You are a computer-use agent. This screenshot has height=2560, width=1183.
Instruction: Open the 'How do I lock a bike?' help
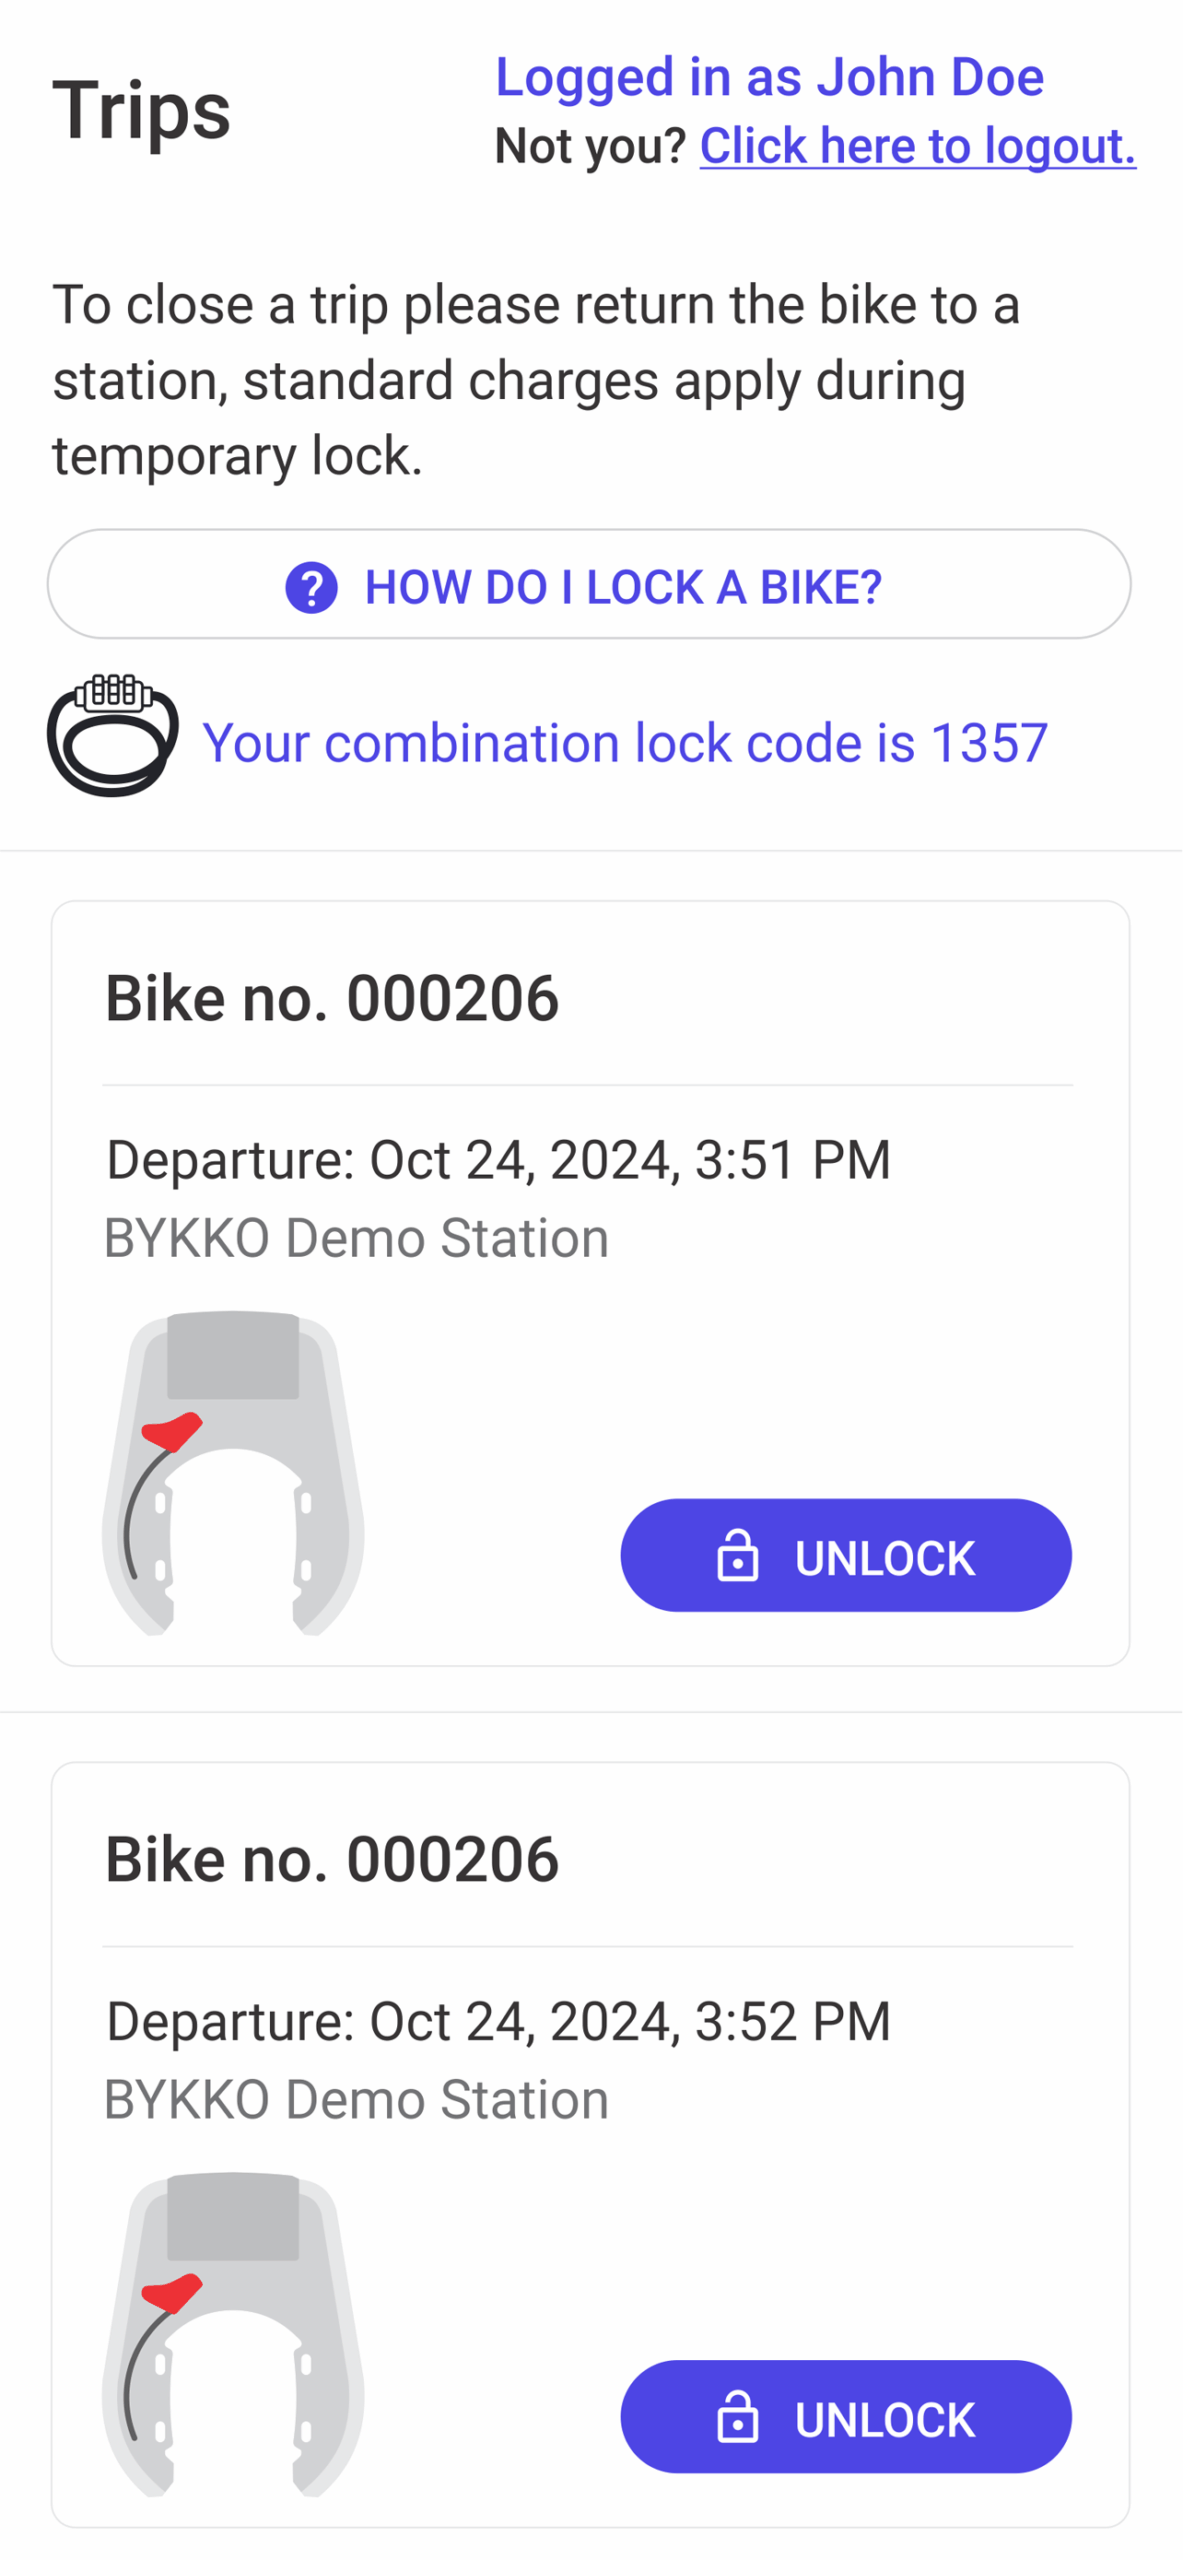pyautogui.click(x=589, y=585)
